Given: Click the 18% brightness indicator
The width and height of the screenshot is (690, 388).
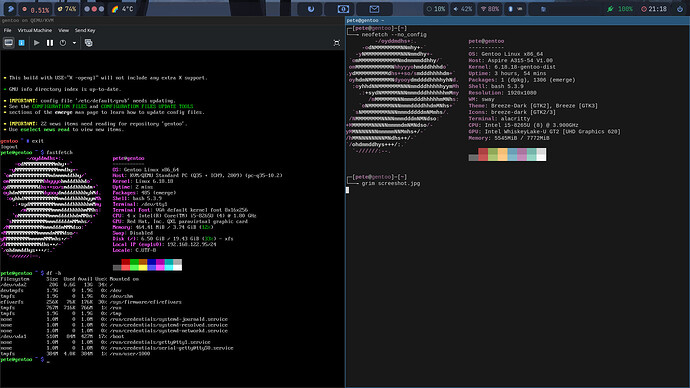Looking at the screenshot, I should click(x=436, y=9).
